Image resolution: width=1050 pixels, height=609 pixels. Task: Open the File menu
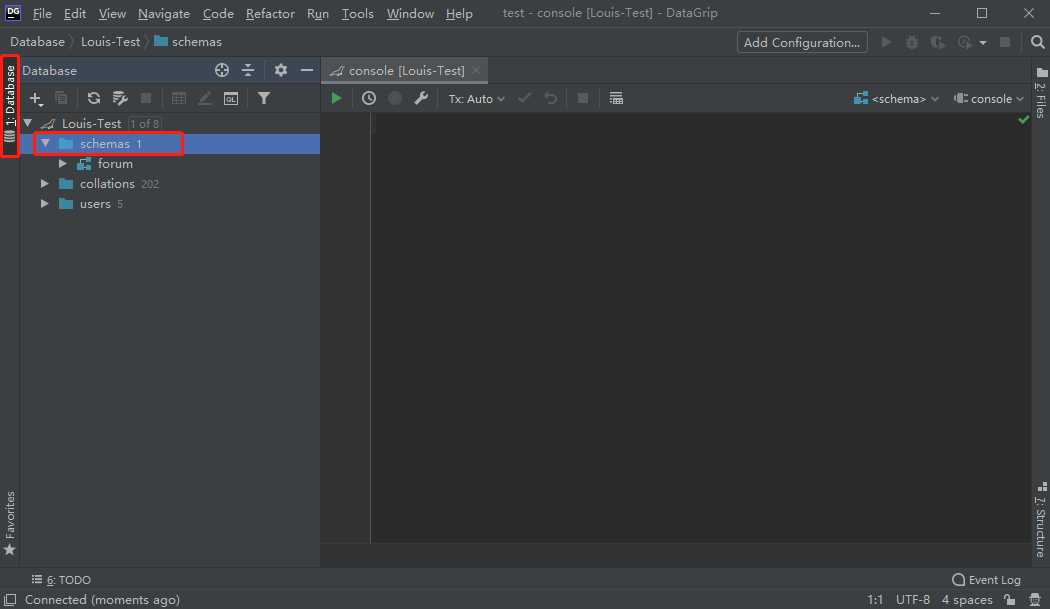tap(42, 13)
